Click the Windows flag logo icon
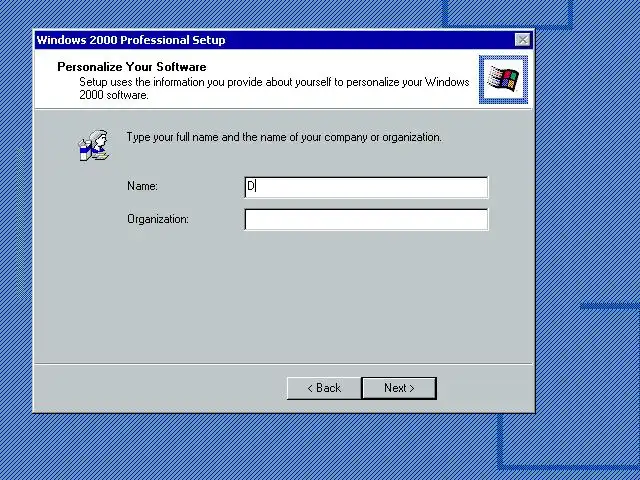Screen dimensions: 640x480 click(x=503, y=80)
